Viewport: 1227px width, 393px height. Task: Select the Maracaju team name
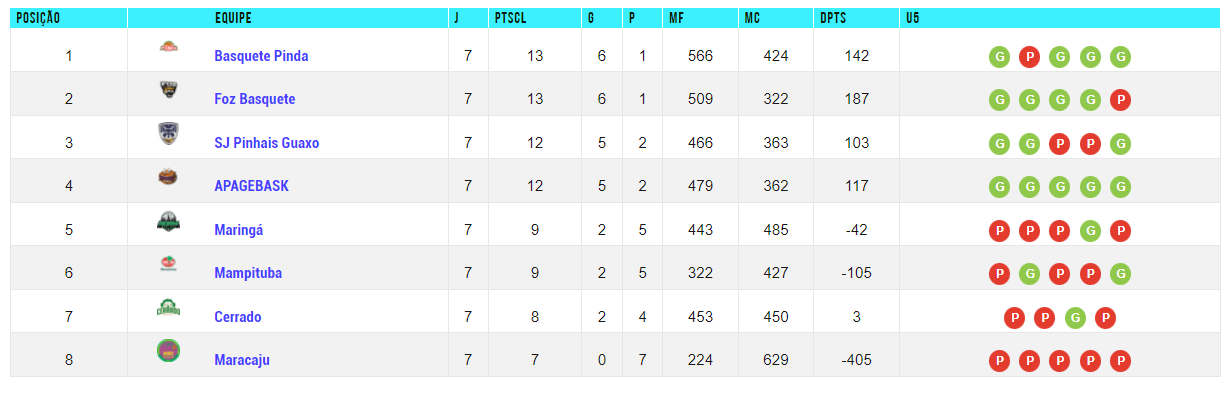242,360
